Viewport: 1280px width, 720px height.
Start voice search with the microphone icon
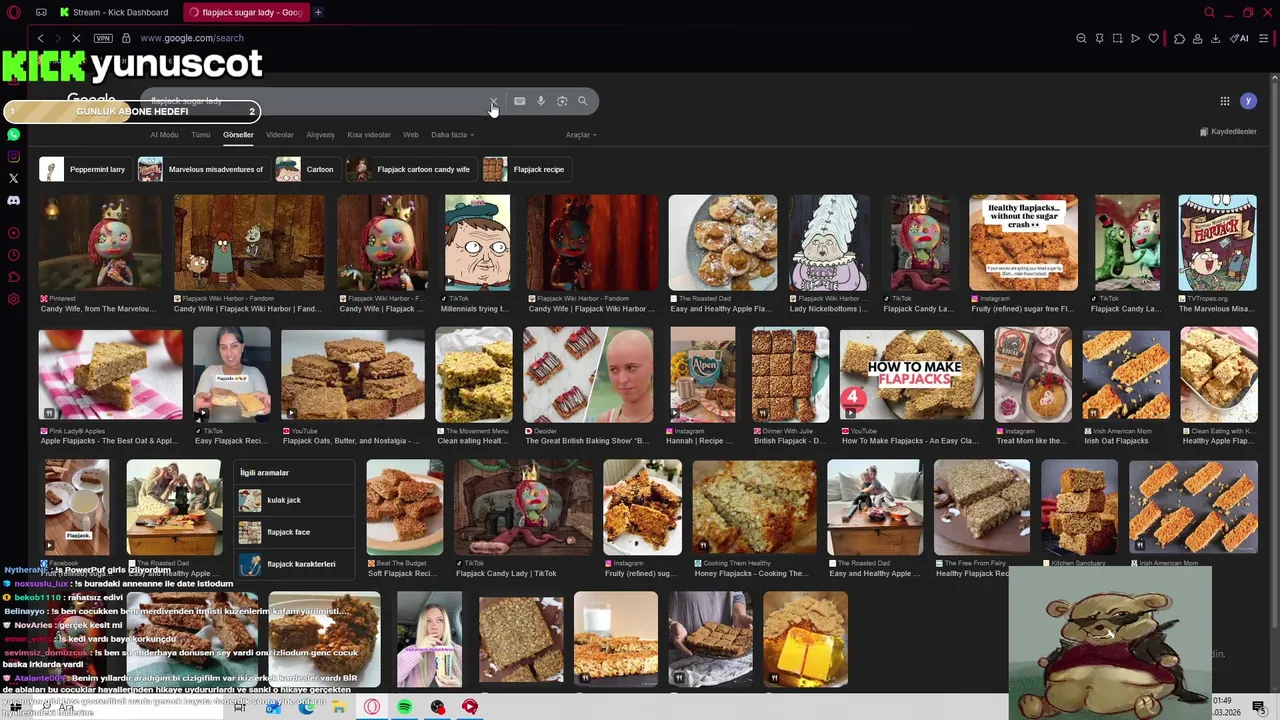[541, 101]
